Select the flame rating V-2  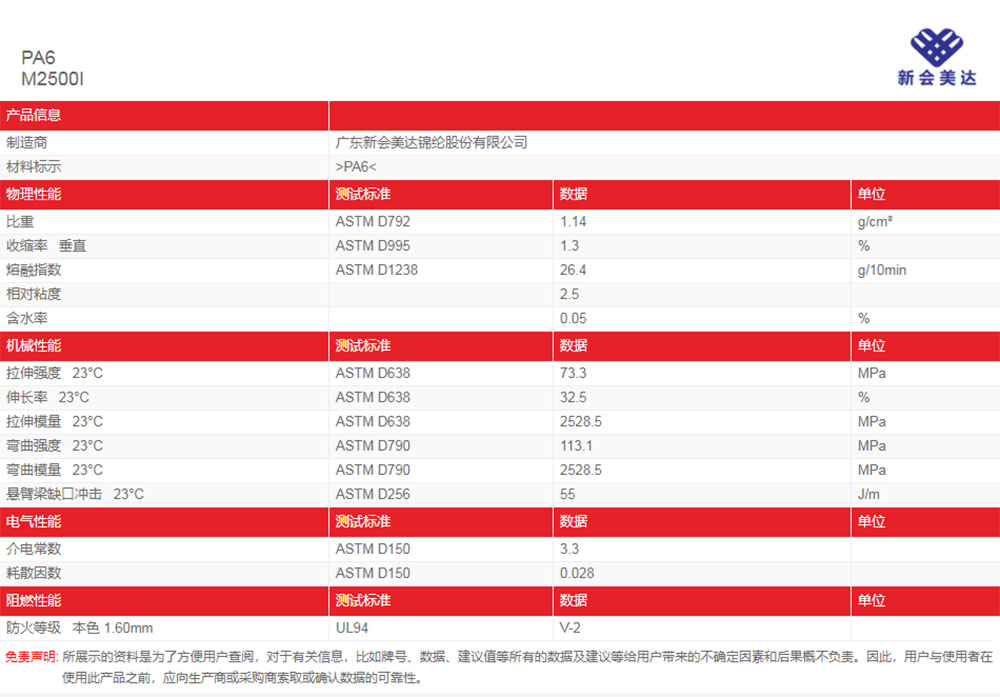[570, 628]
